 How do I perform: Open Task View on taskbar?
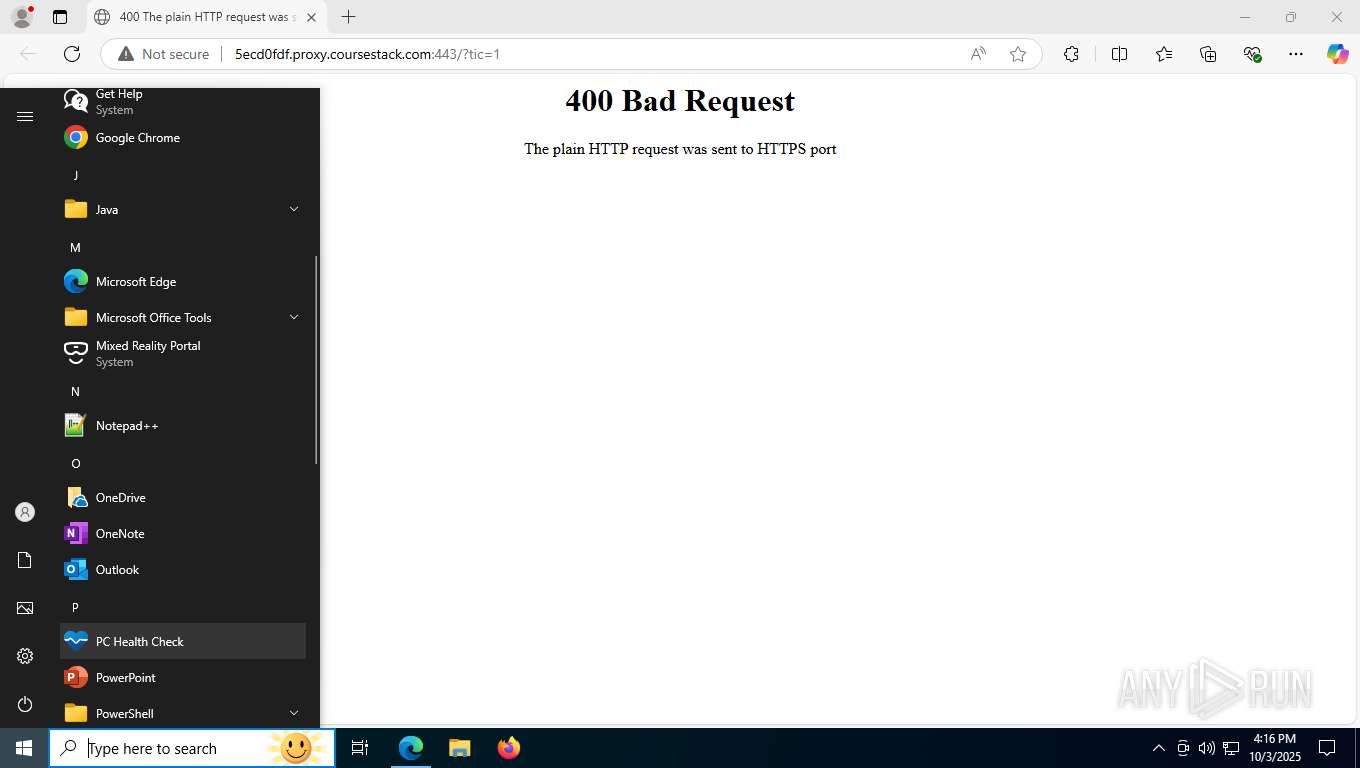tap(360, 748)
